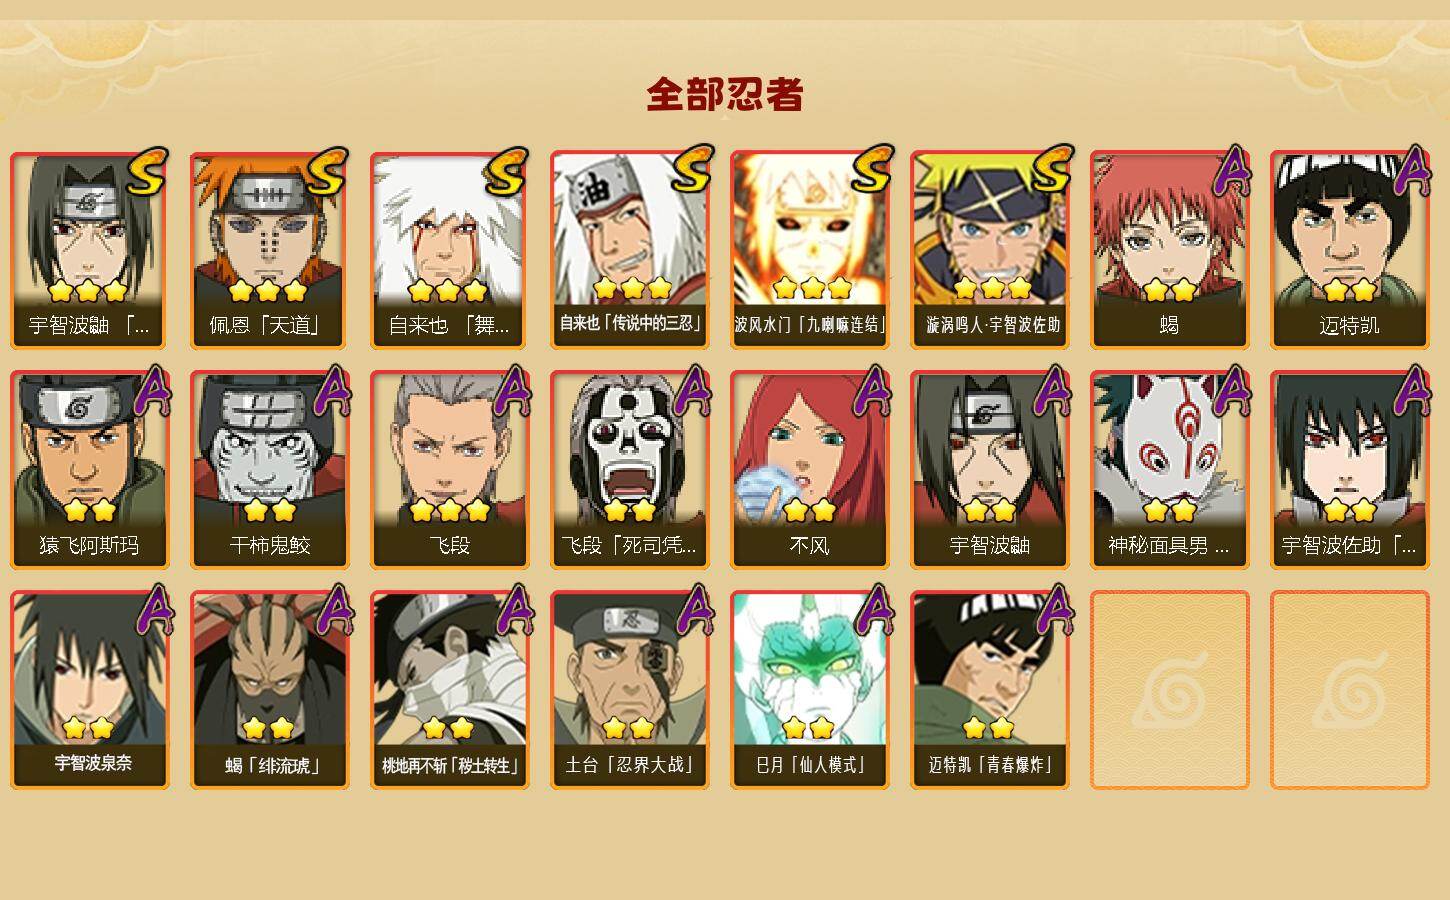Open the 不风 ninja card
The height and width of the screenshot is (900, 1450).
[x=809, y=470]
